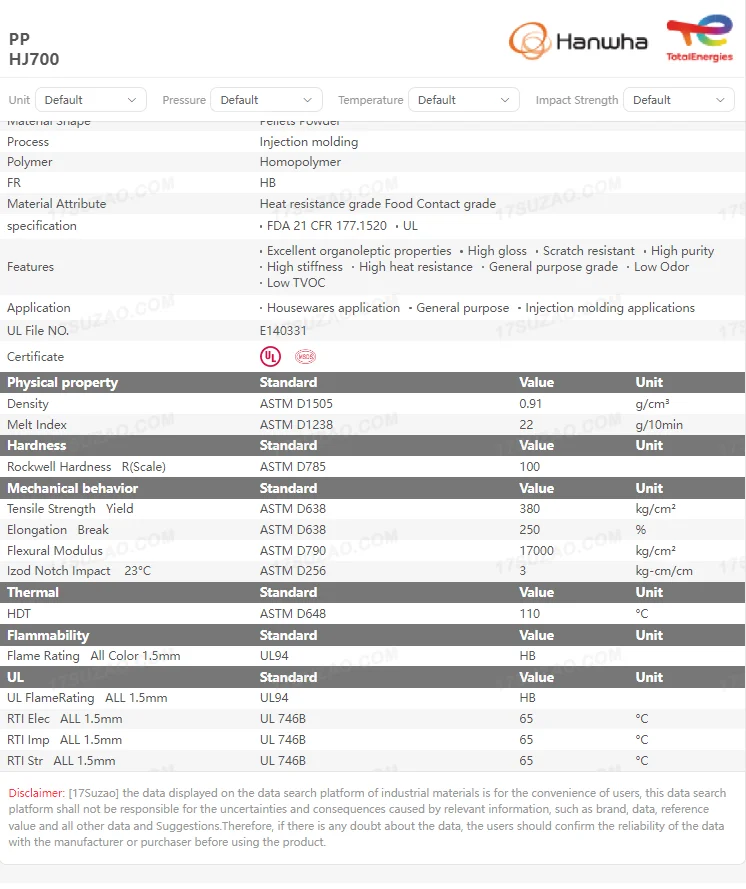Click the Thermal section header
The height and width of the screenshot is (889, 746).
33,592
